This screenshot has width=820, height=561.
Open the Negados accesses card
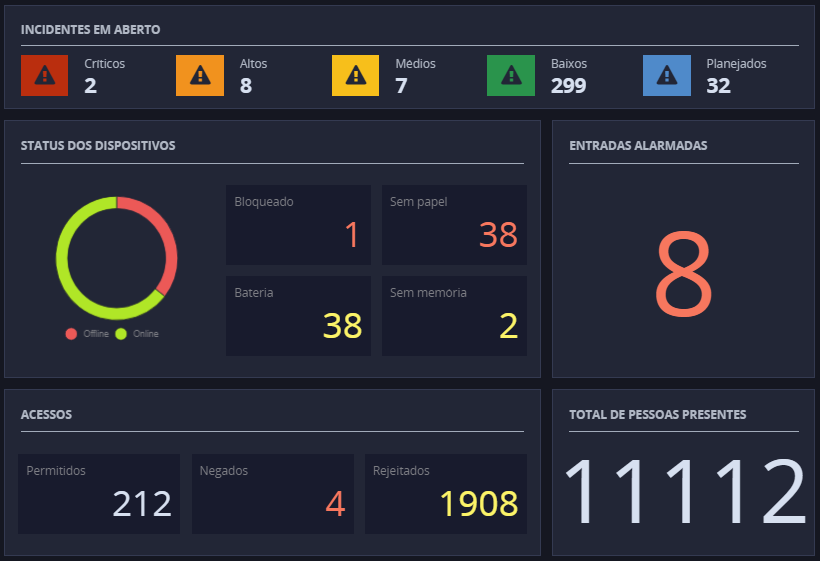[273, 494]
